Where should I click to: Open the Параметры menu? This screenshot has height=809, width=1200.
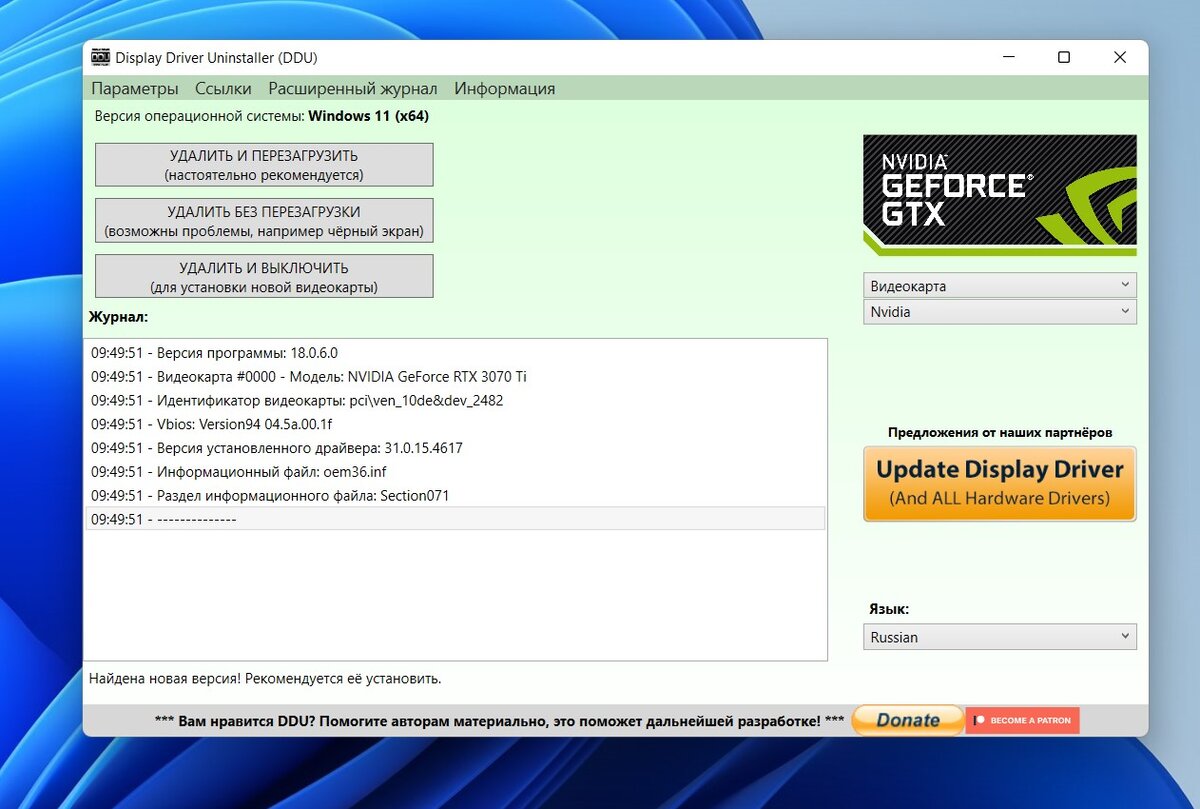point(135,88)
